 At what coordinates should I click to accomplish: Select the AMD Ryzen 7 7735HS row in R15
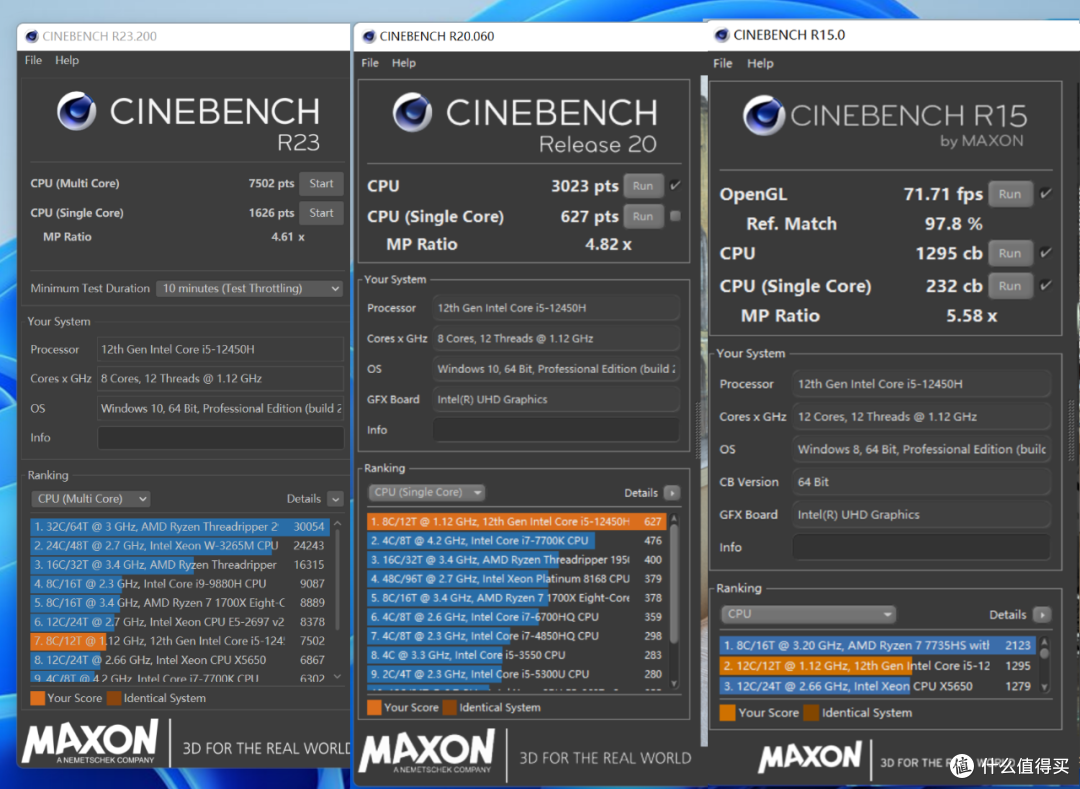click(x=878, y=645)
